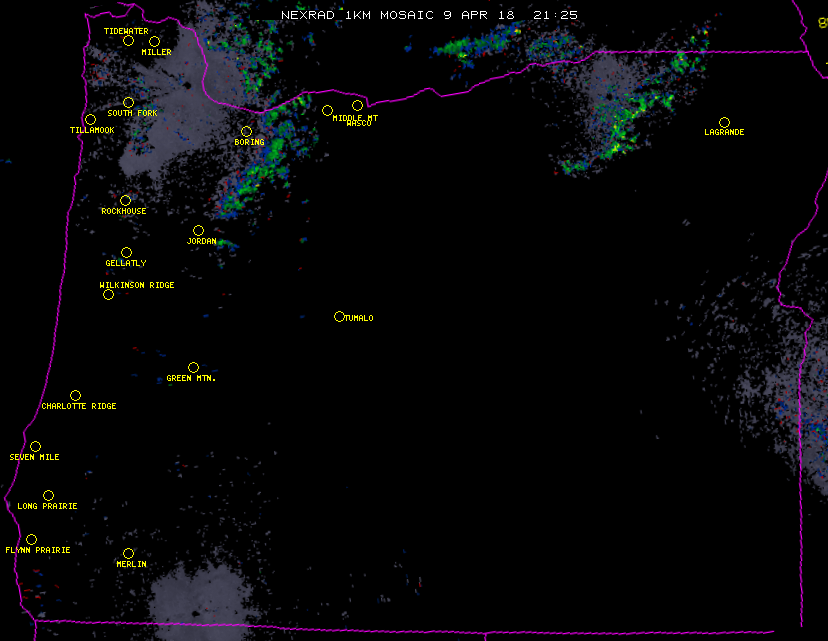Select the Flynn Prairie station marker

tap(31, 540)
